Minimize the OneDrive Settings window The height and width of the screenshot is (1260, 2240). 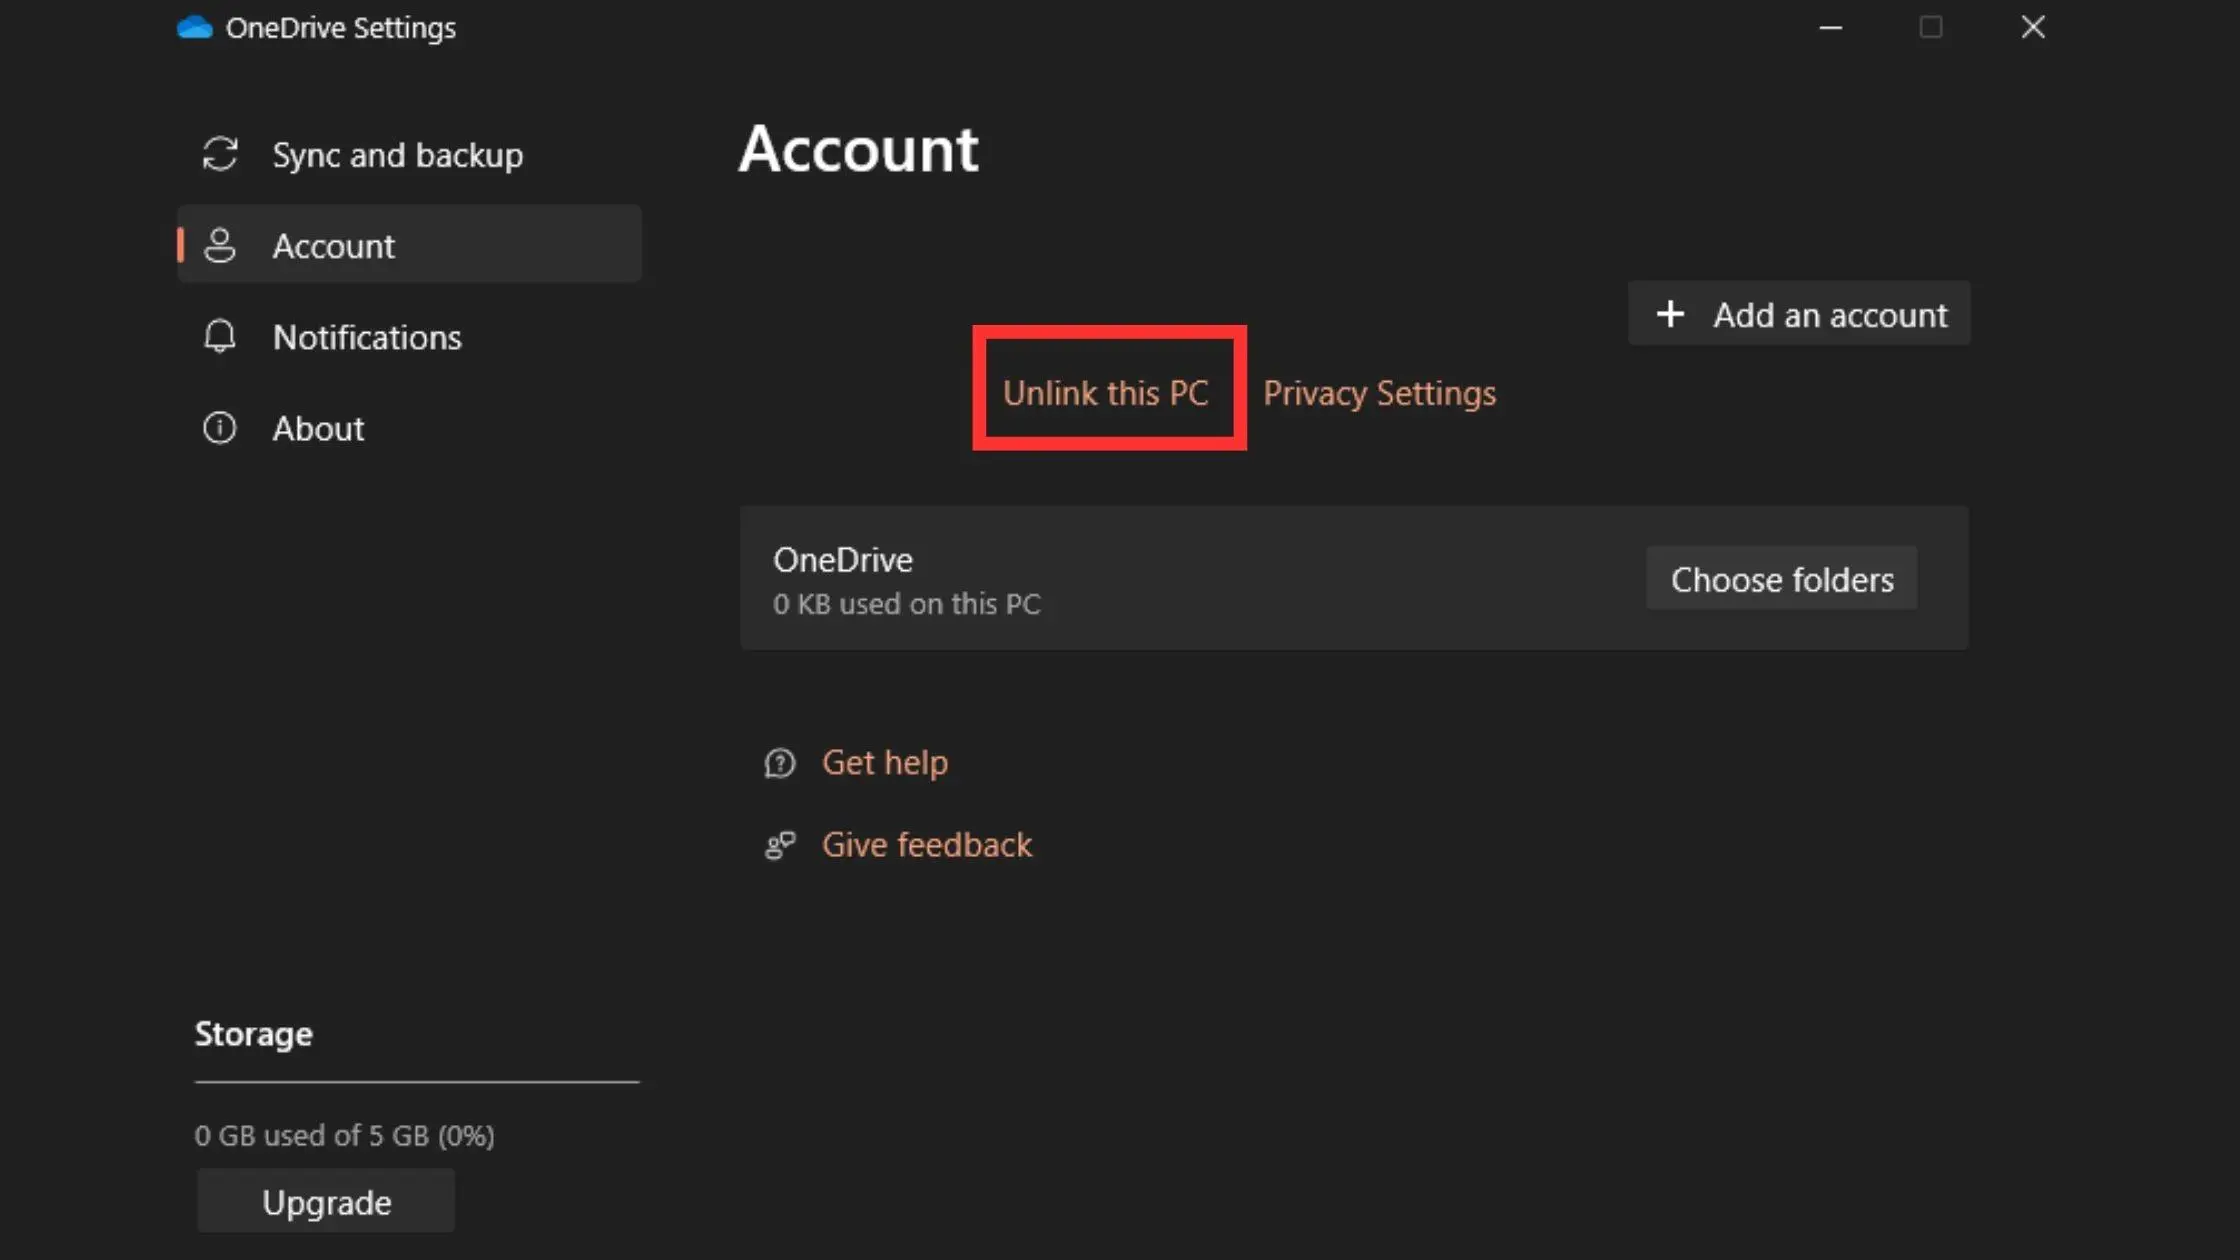coord(1830,27)
